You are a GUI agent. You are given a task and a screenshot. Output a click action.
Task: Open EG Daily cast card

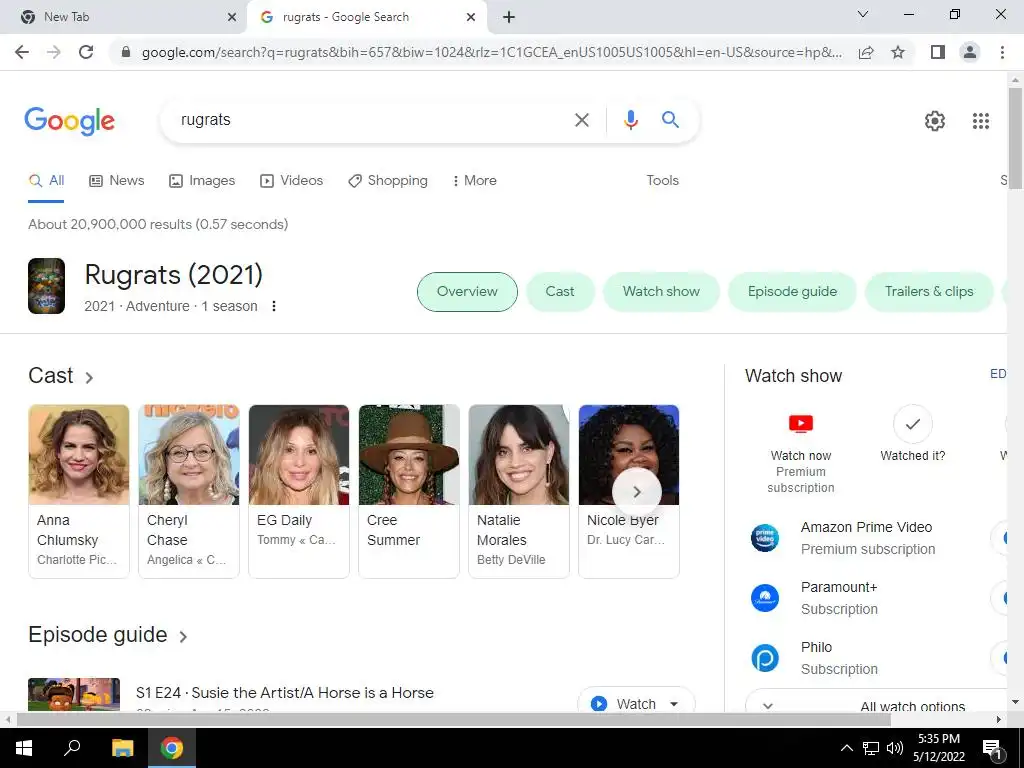pyautogui.click(x=299, y=491)
